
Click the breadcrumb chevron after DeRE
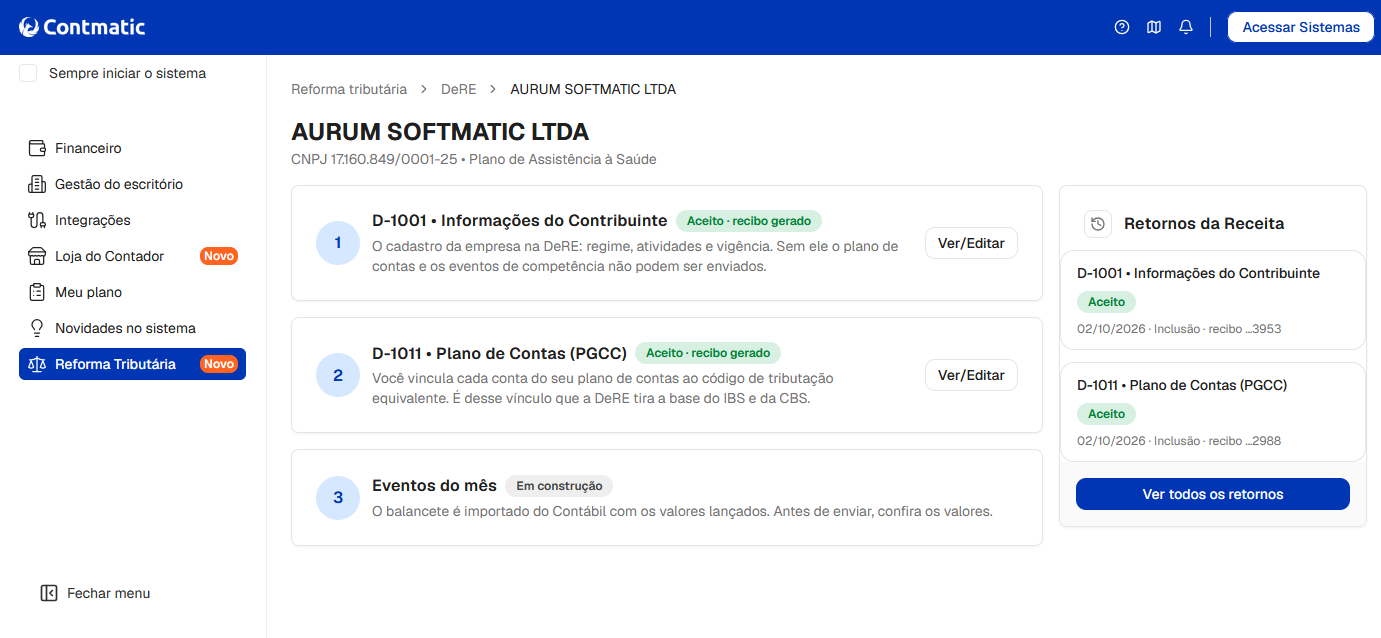(493, 89)
